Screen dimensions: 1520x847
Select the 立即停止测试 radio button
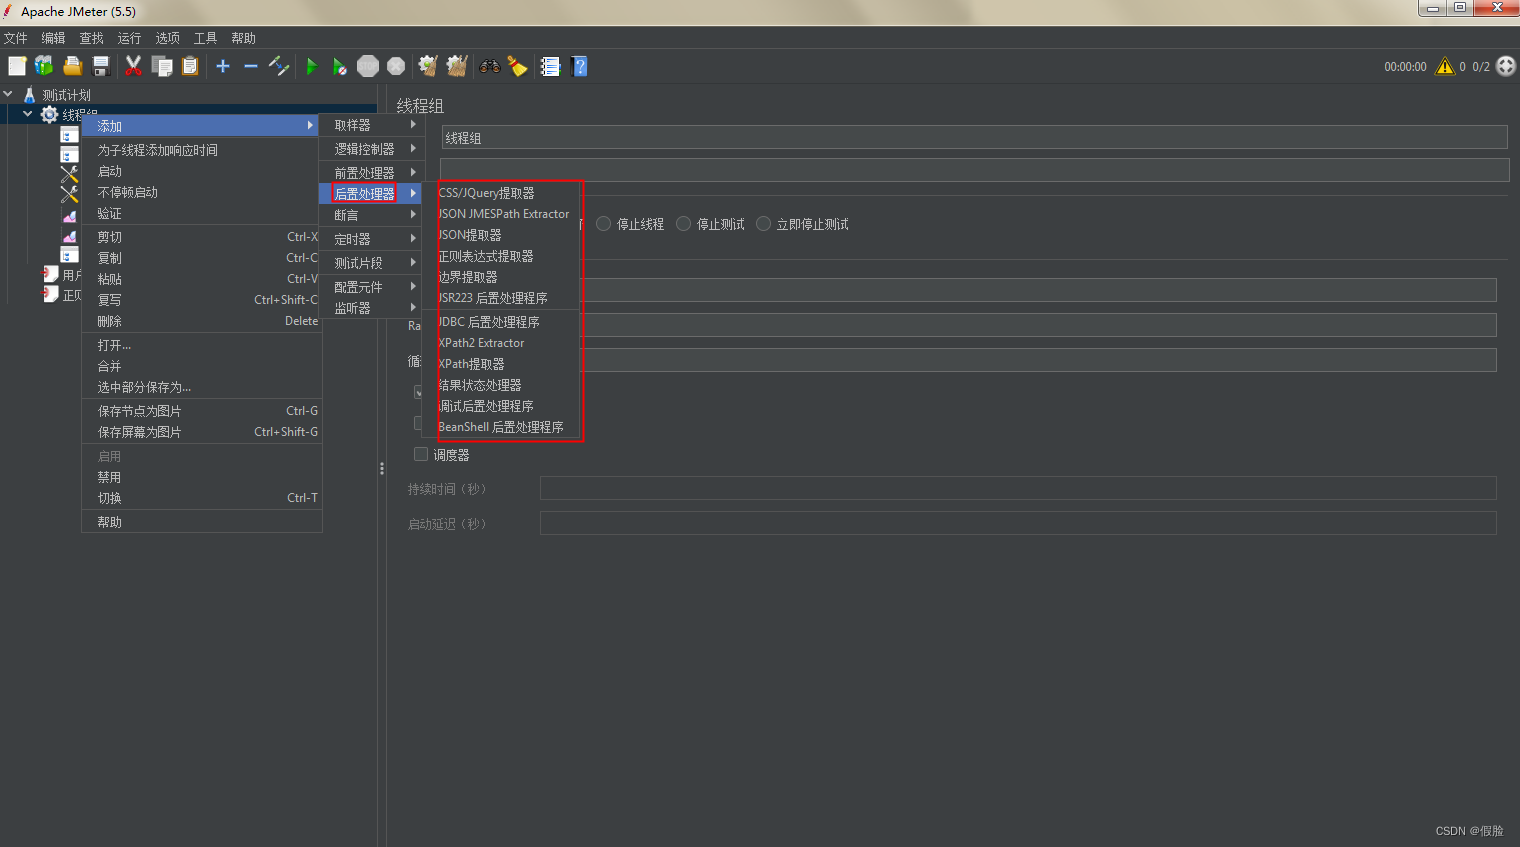coord(764,224)
